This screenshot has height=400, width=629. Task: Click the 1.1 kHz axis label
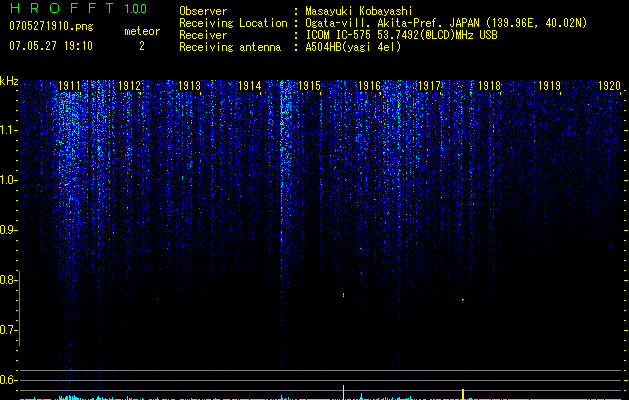pos(8,130)
